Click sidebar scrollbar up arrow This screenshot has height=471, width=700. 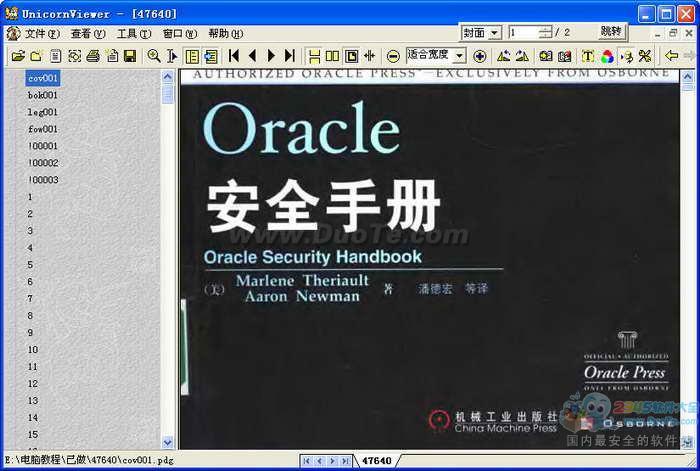[167, 77]
